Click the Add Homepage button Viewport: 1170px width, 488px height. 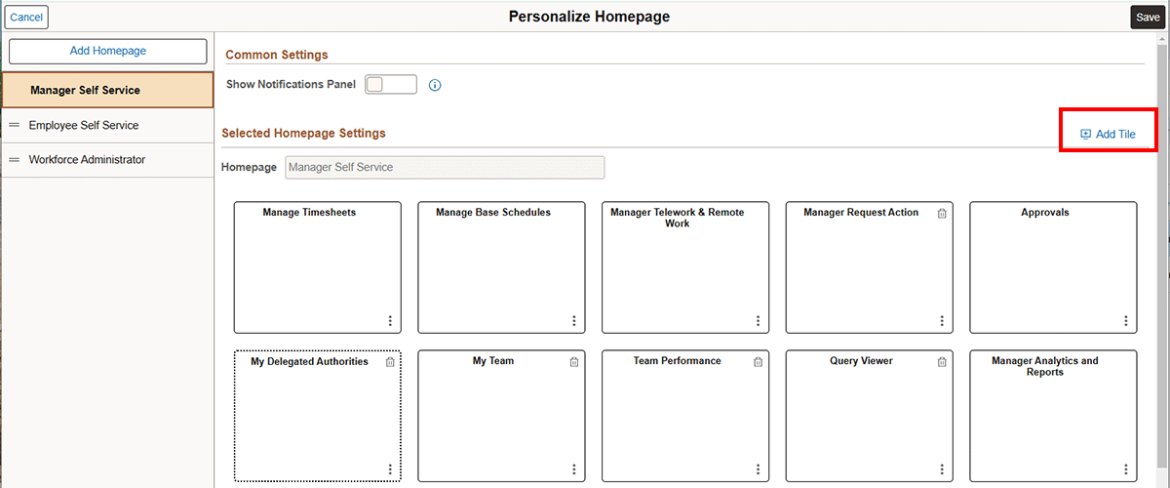[x=108, y=51]
